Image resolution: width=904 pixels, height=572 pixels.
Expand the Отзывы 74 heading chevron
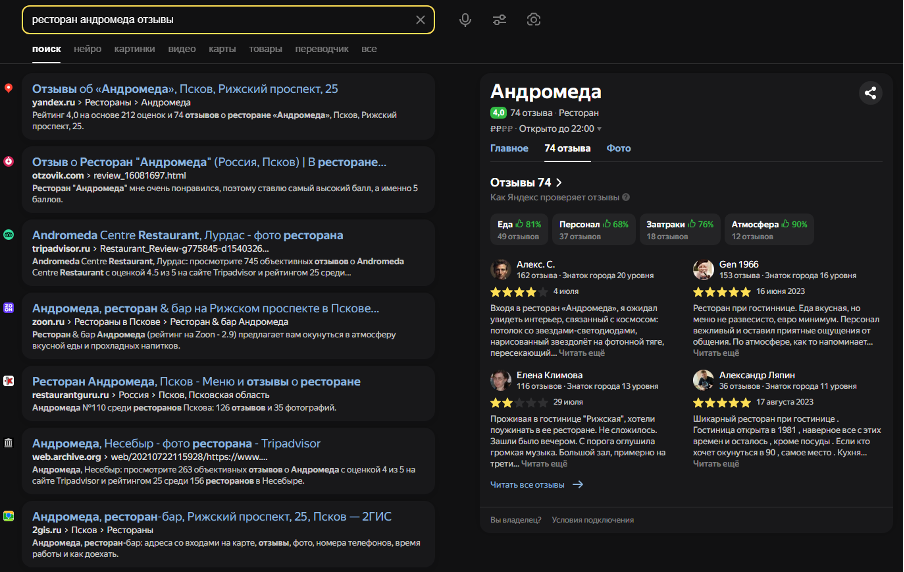pyautogui.click(x=558, y=183)
